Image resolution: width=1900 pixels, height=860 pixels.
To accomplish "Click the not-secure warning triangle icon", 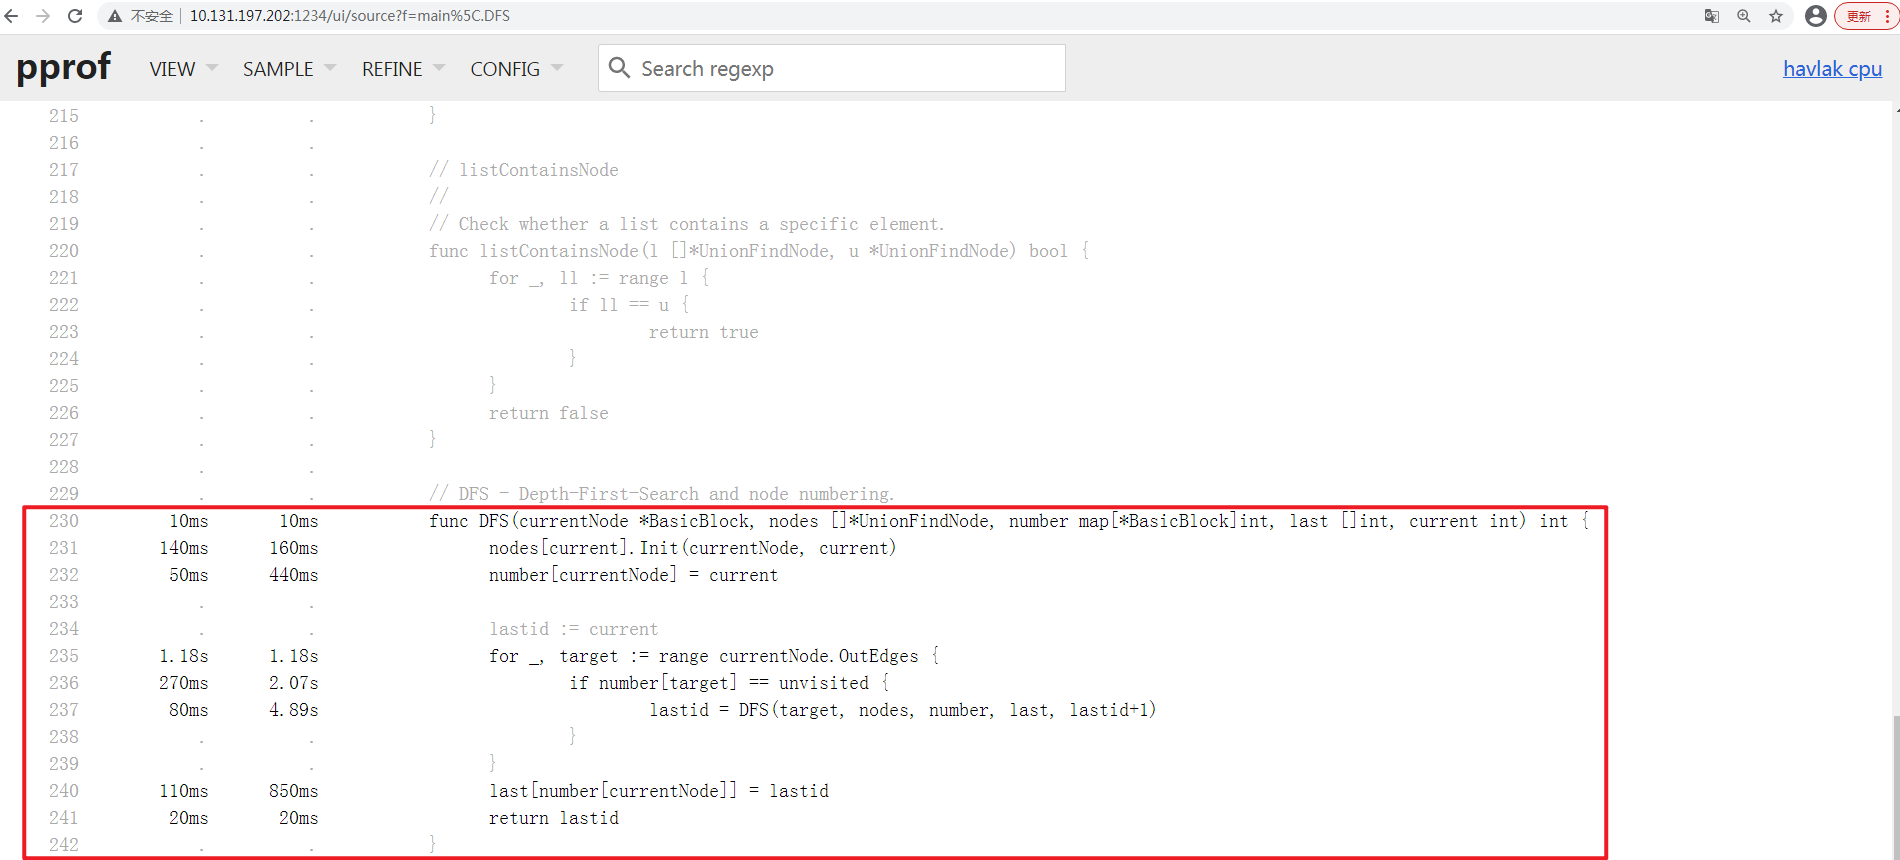I will (115, 16).
